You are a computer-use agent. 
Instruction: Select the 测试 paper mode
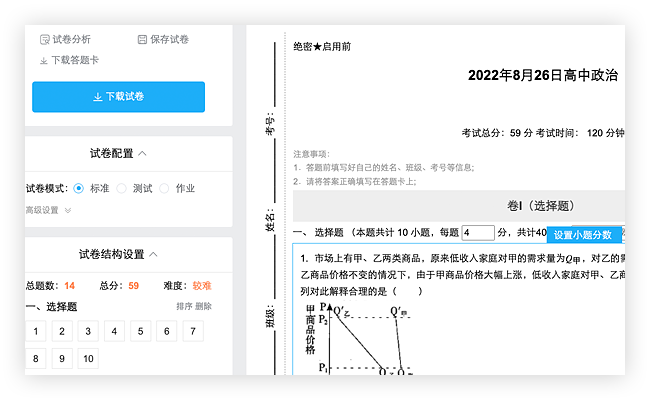(122, 188)
